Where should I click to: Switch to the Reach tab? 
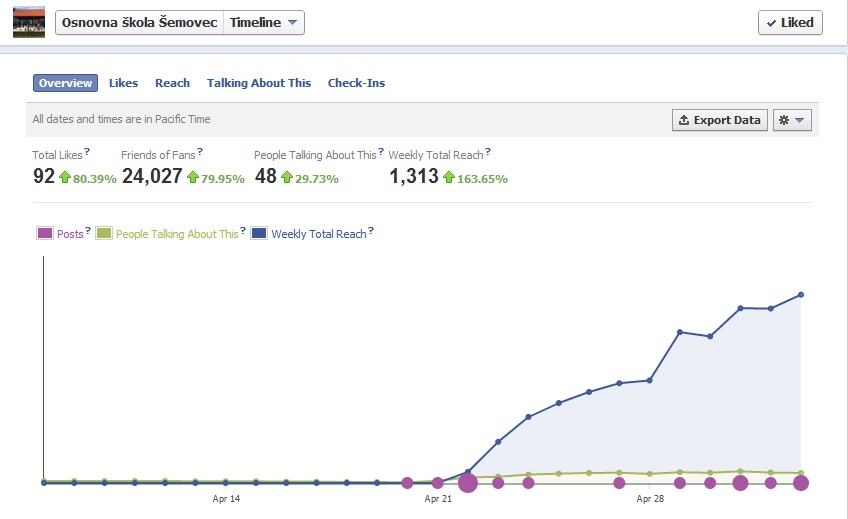tap(173, 83)
